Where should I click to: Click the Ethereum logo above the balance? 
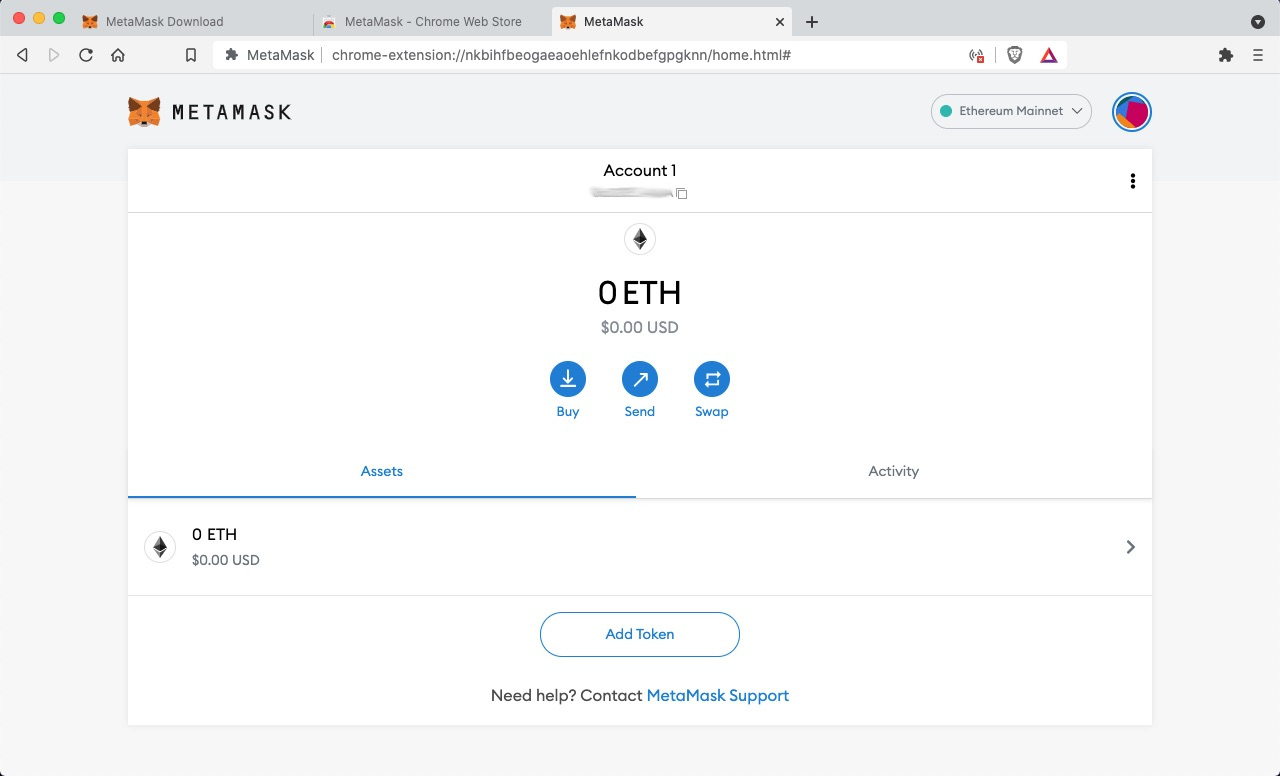[640, 239]
